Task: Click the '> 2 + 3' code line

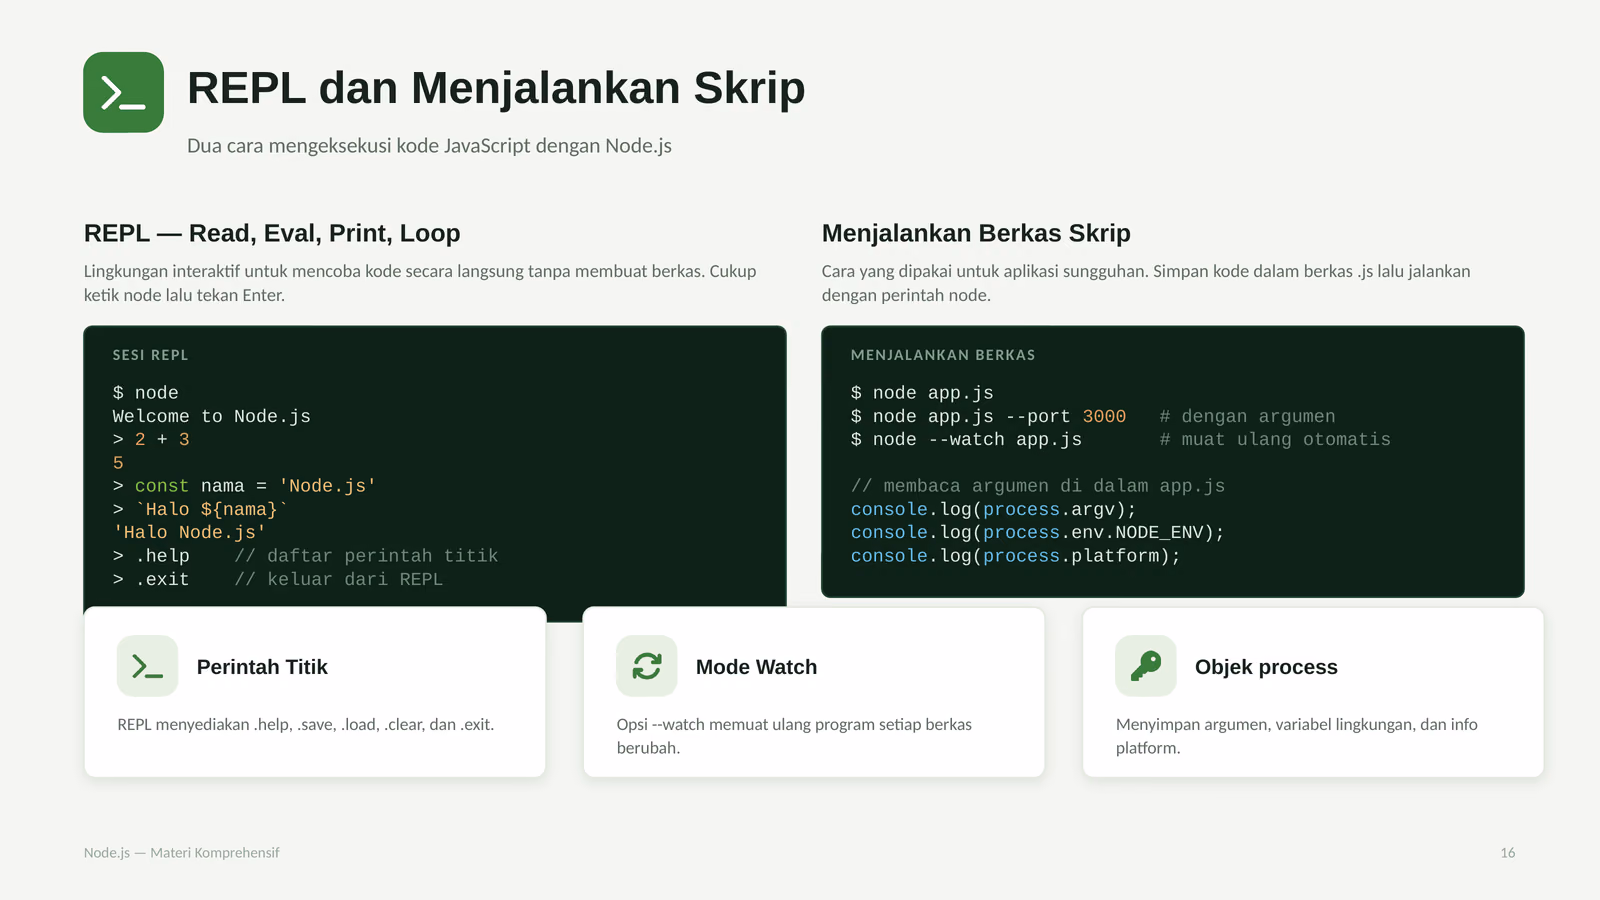Action: coord(151,439)
